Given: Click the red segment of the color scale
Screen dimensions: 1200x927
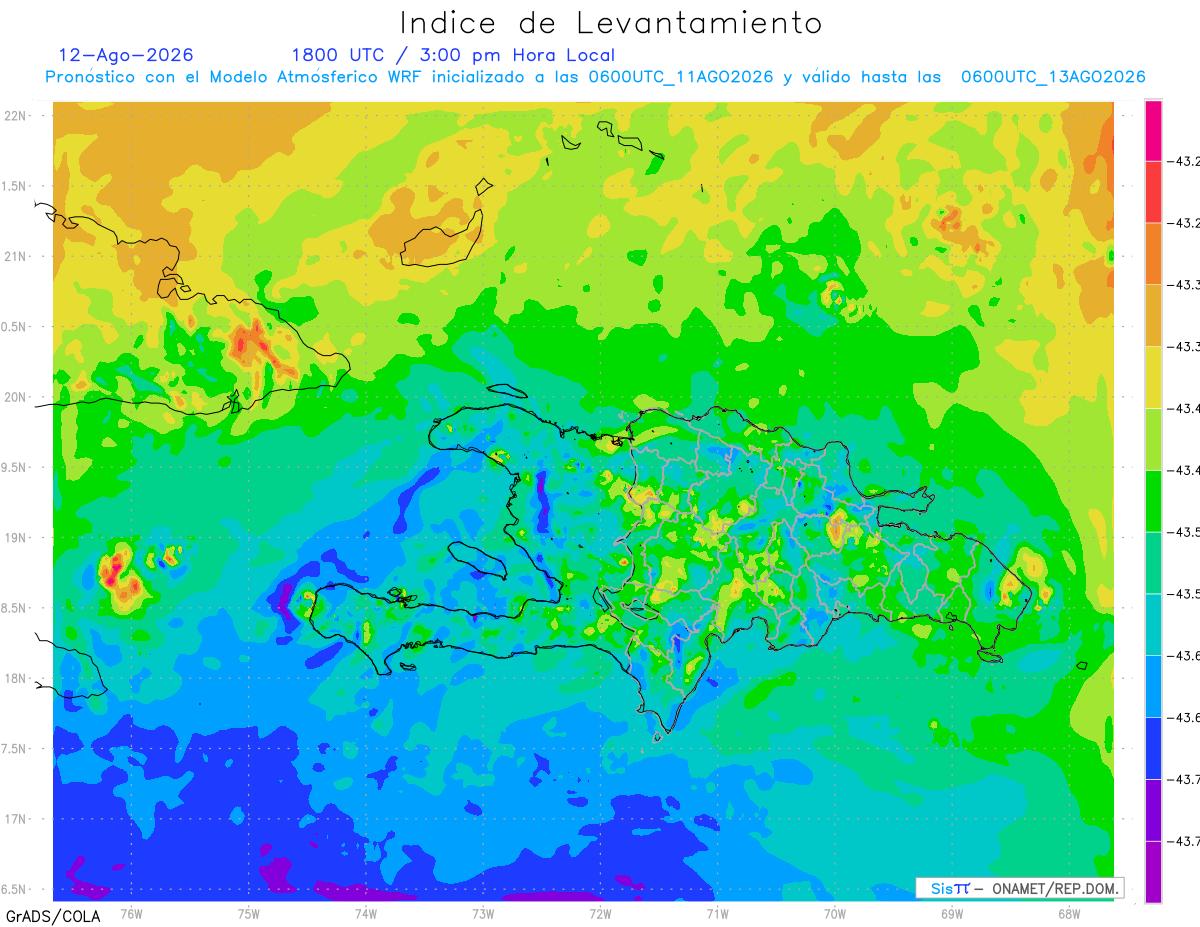Looking at the screenshot, I should pyautogui.click(x=1153, y=192).
